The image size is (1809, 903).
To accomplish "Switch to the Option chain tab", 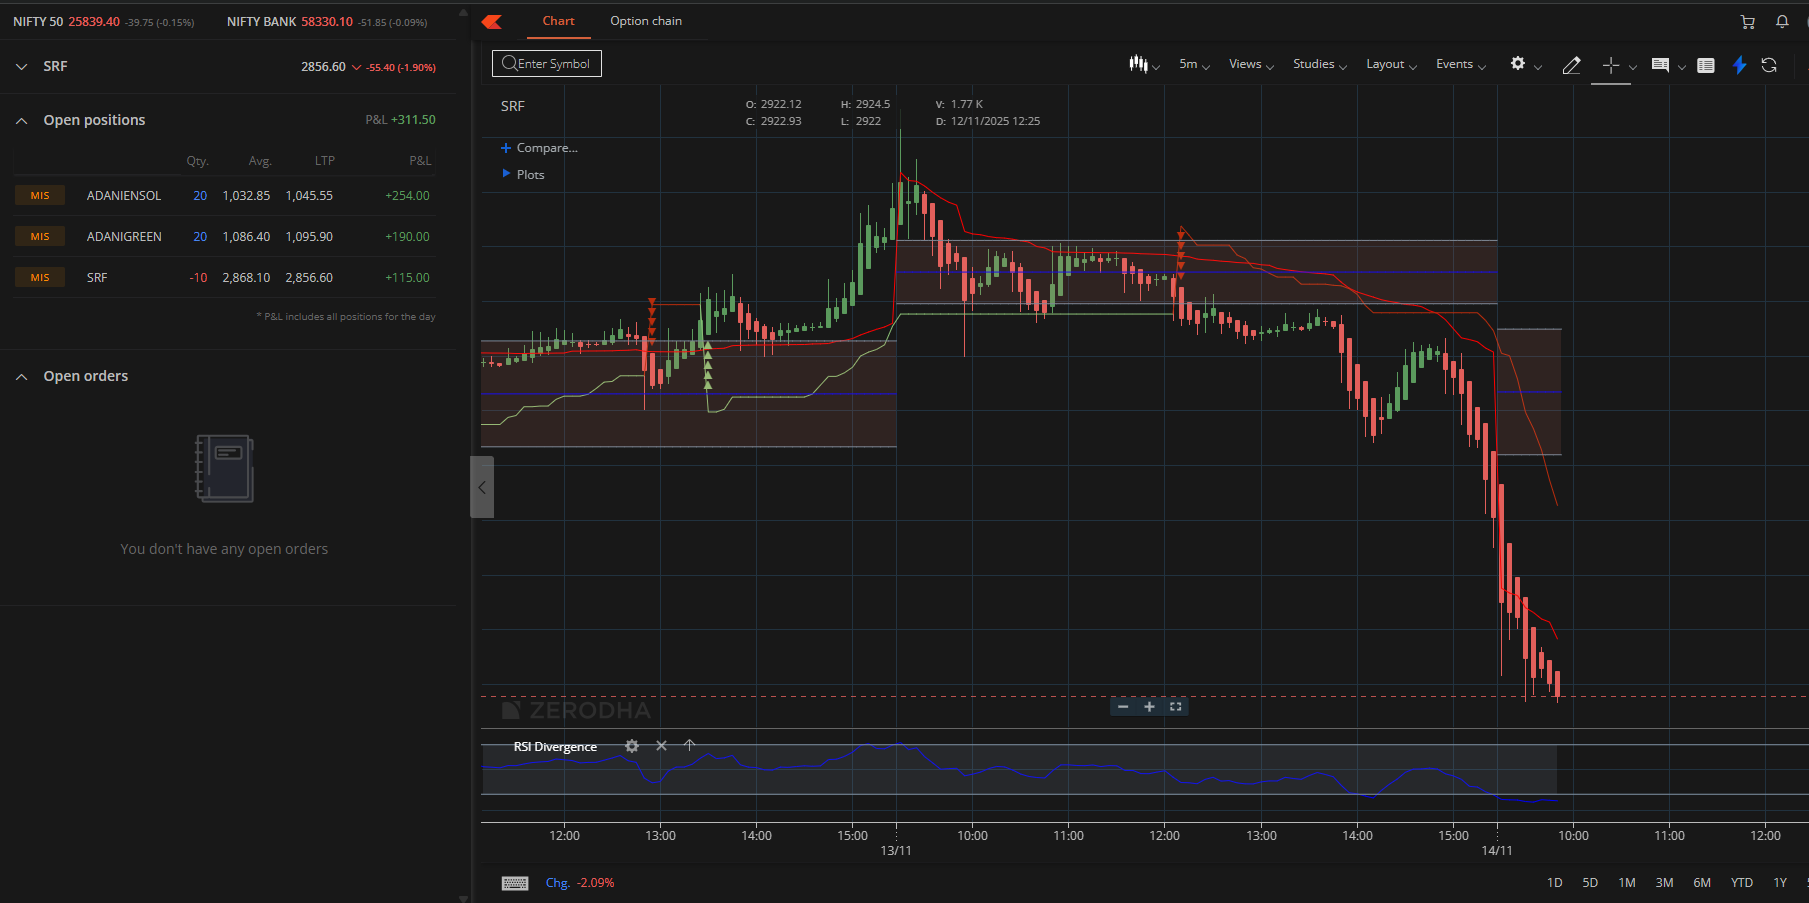I will click(646, 21).
